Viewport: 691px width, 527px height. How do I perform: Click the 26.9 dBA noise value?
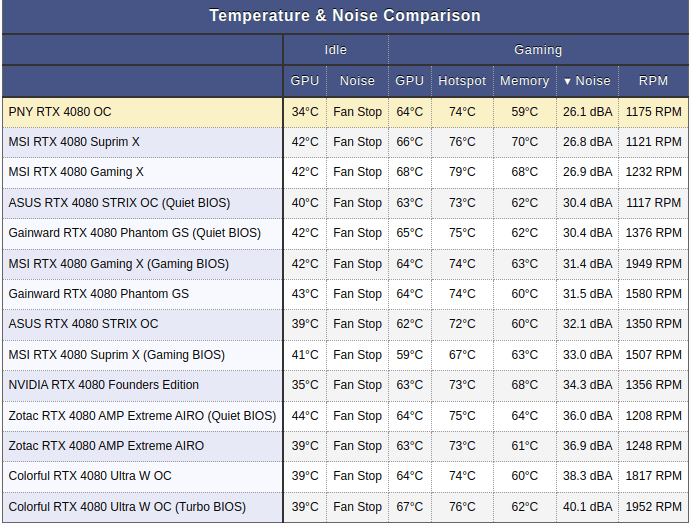click(587, 172)
